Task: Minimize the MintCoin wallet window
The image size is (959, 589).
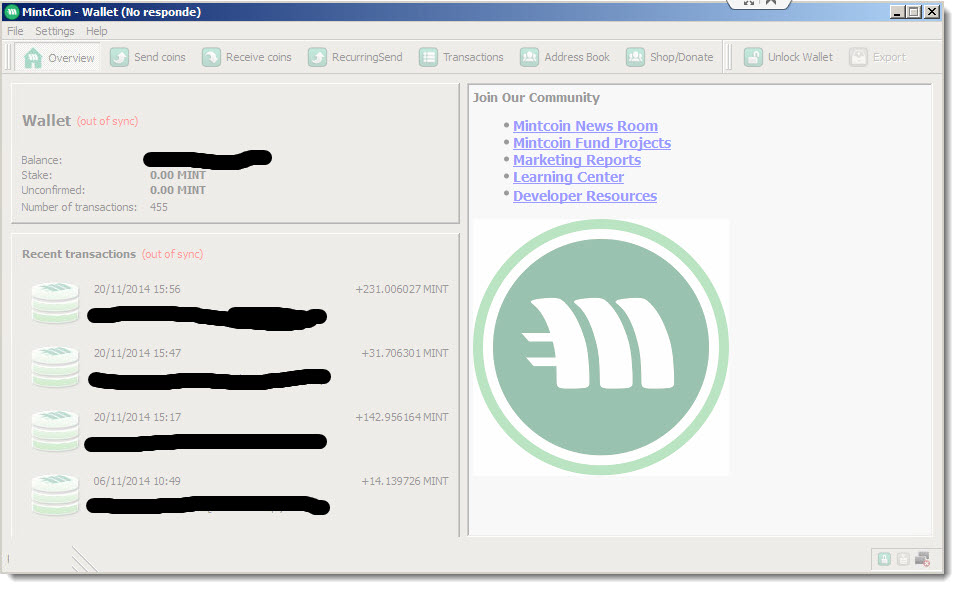Action: pyautogui.click(x=897, y=12)
